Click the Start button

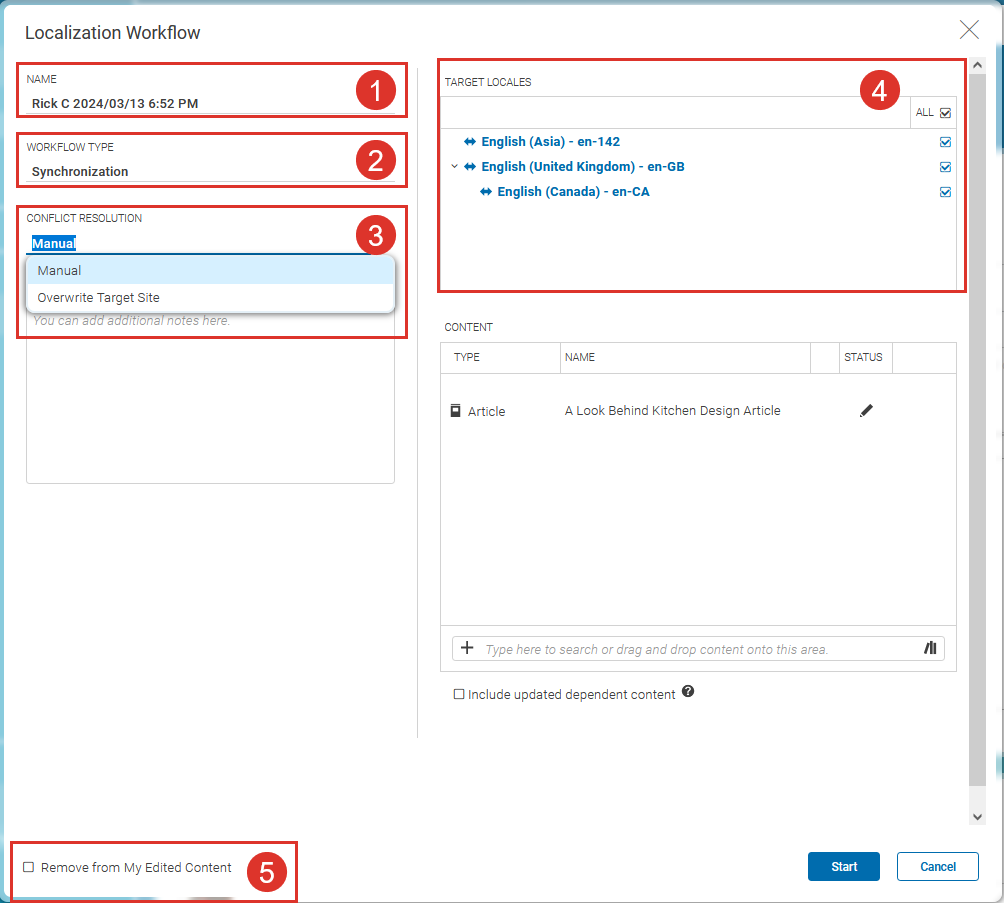(x=843, y=866)
